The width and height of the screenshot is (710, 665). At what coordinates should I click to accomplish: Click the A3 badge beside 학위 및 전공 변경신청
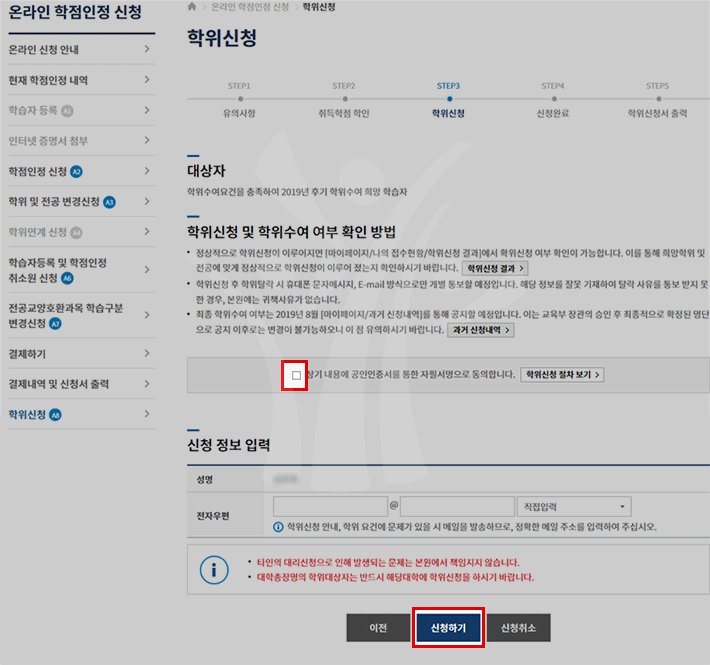pos(110,202)
